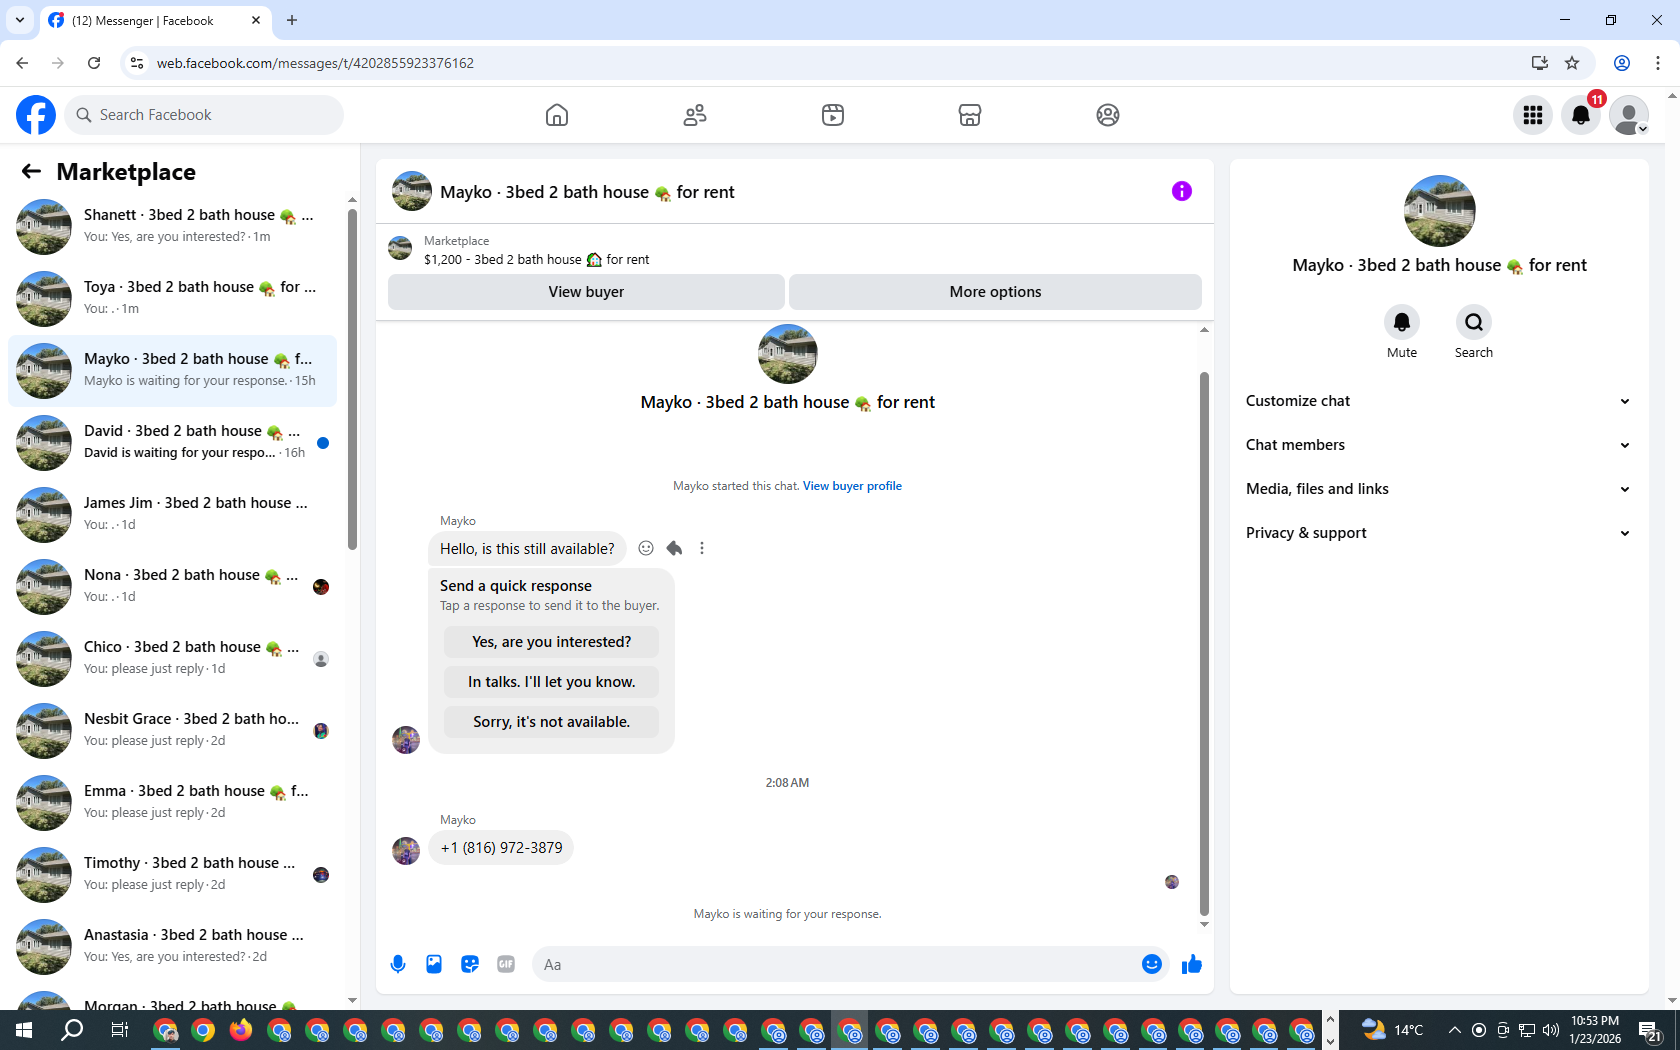Open conversation information purple icon

(1182, 191)
